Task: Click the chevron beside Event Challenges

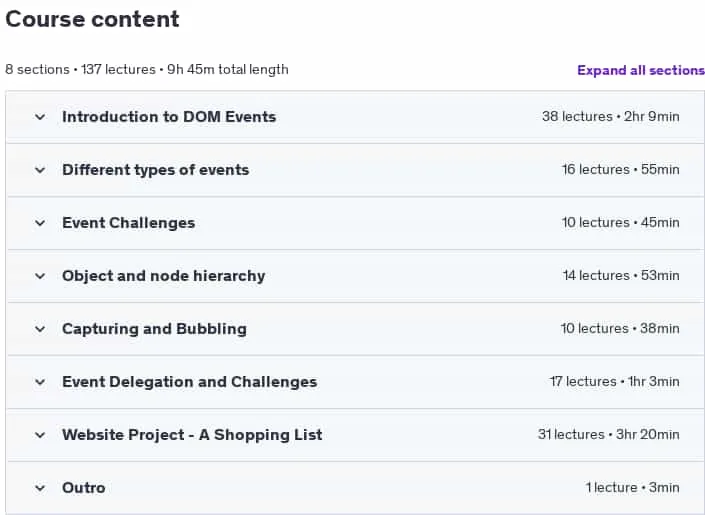Action: 40,224
